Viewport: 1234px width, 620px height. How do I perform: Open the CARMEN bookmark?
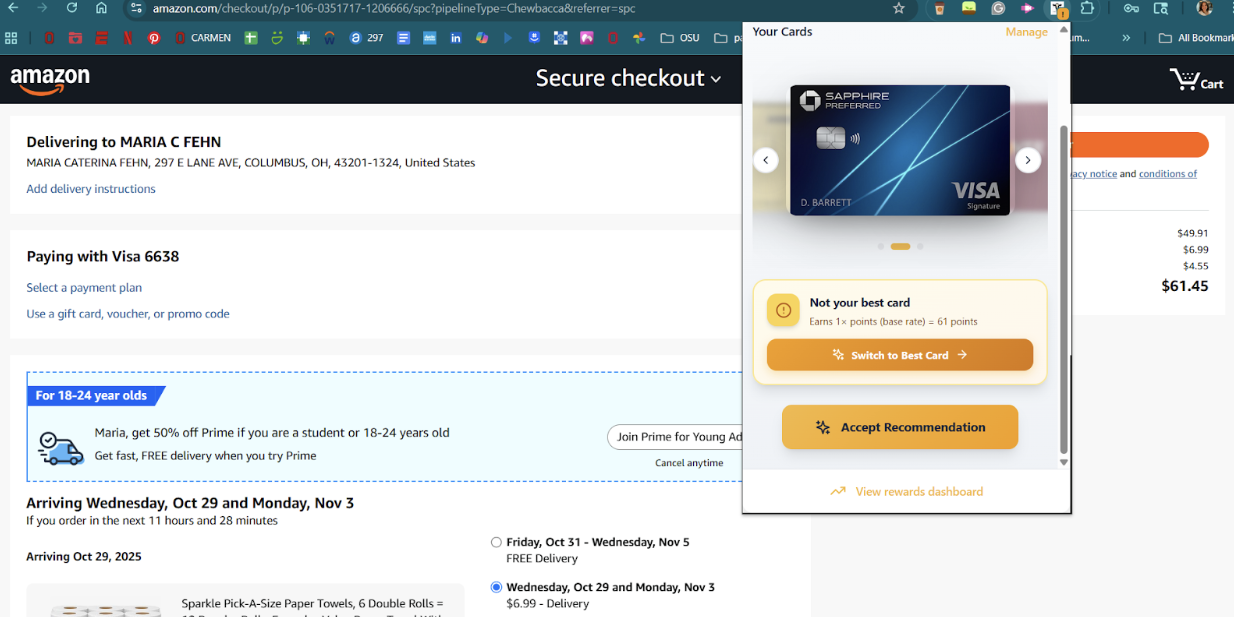tap(203, 38)
